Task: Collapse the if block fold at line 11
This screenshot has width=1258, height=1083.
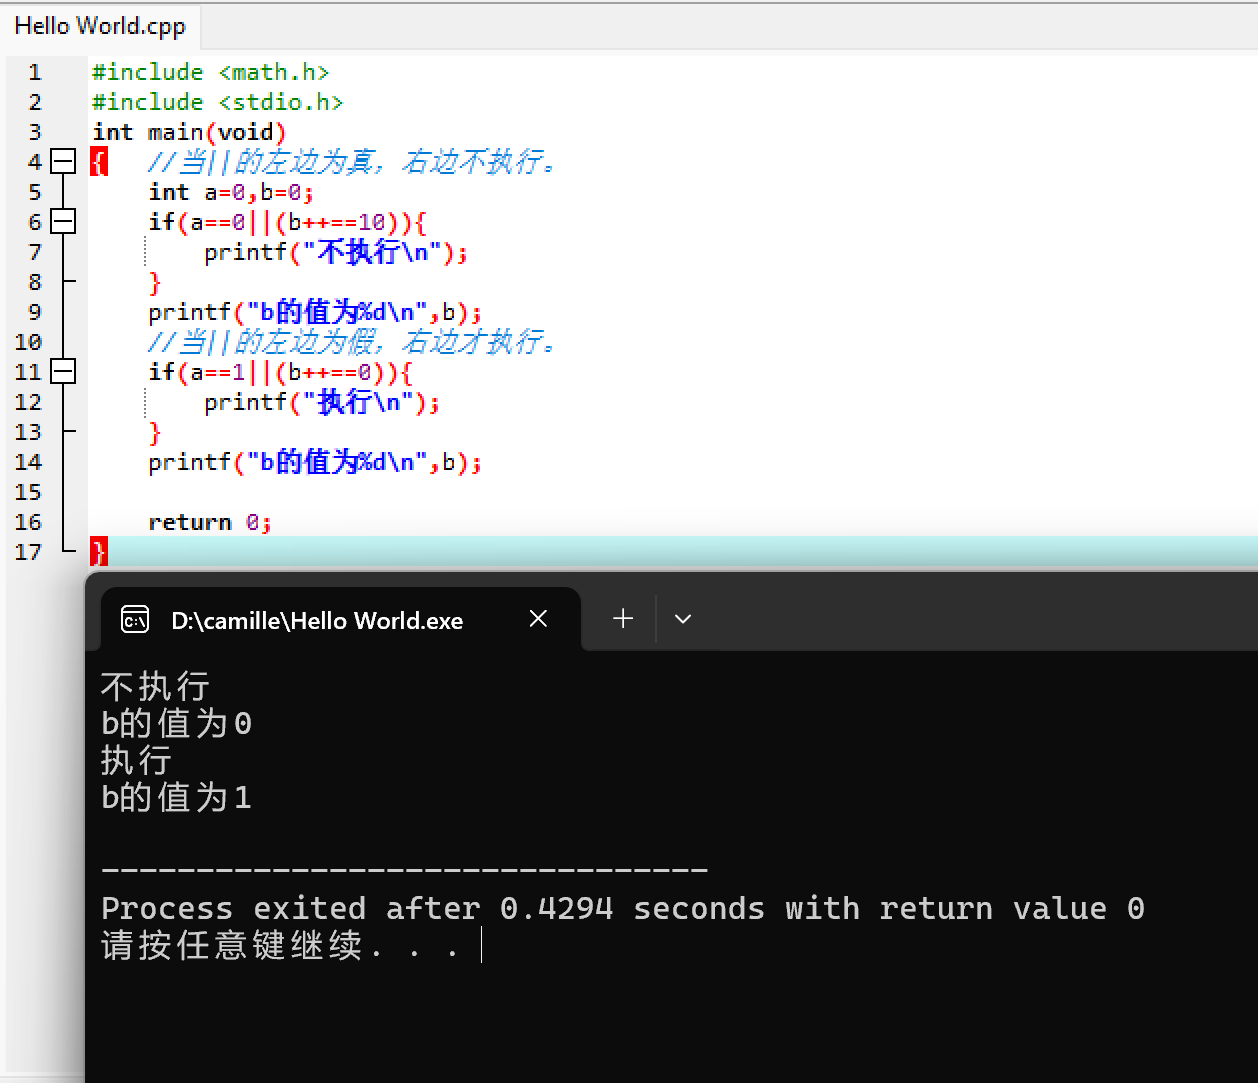Action: point(63,371)
